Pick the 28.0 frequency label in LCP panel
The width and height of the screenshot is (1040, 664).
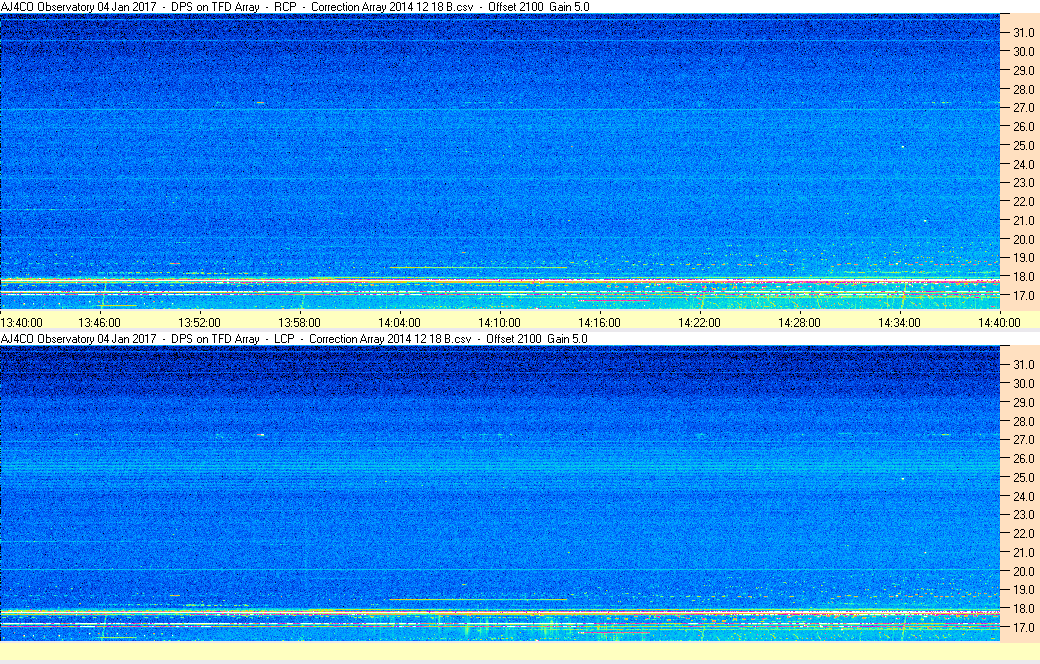coord(1023,422)
